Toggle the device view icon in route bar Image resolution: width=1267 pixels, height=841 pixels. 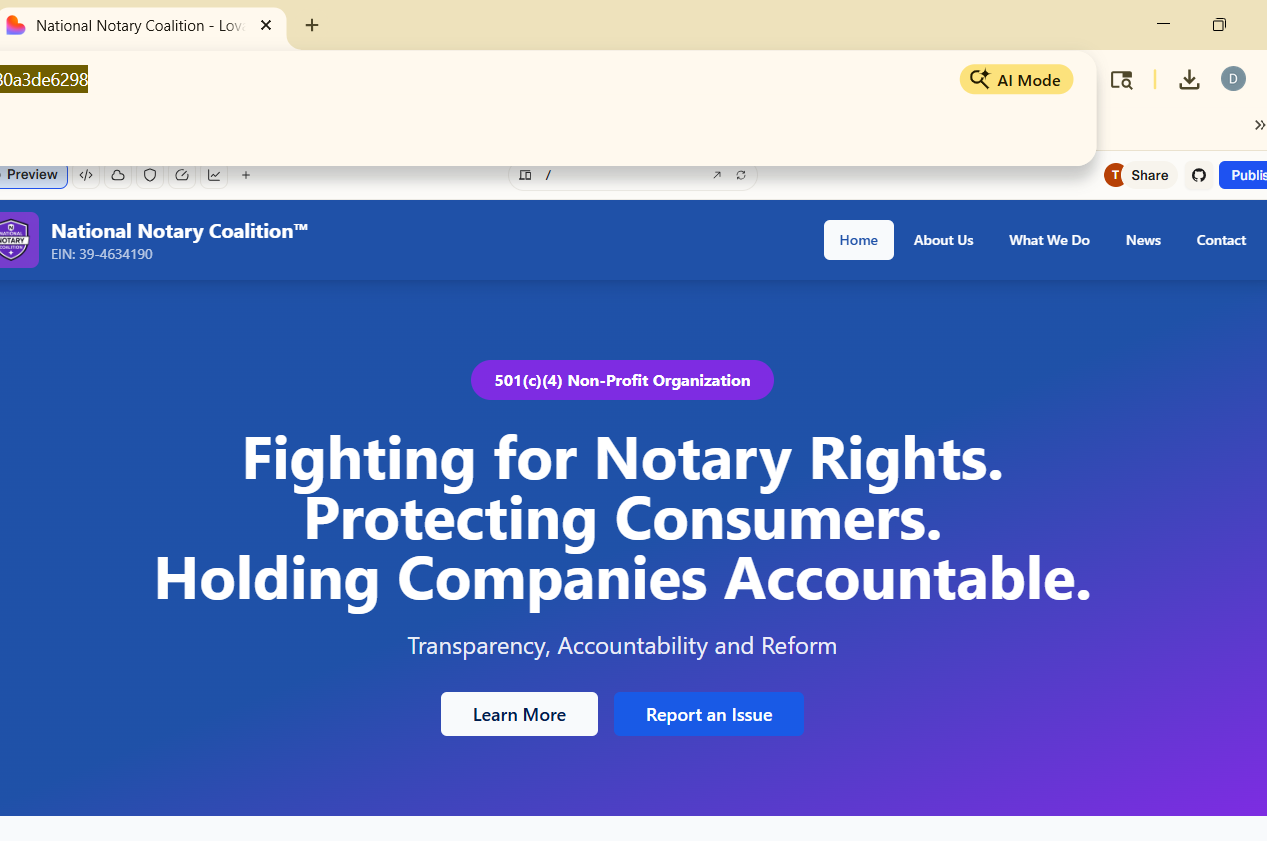pyautogui.click(x=526, y=175)
